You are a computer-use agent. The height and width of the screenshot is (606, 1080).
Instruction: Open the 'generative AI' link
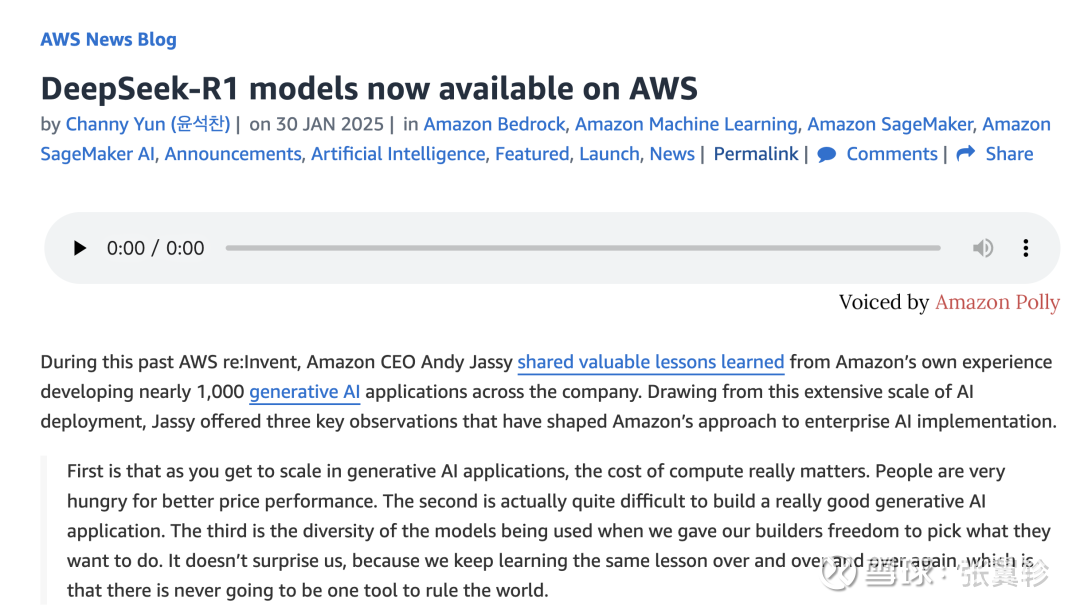click(304, 392)
